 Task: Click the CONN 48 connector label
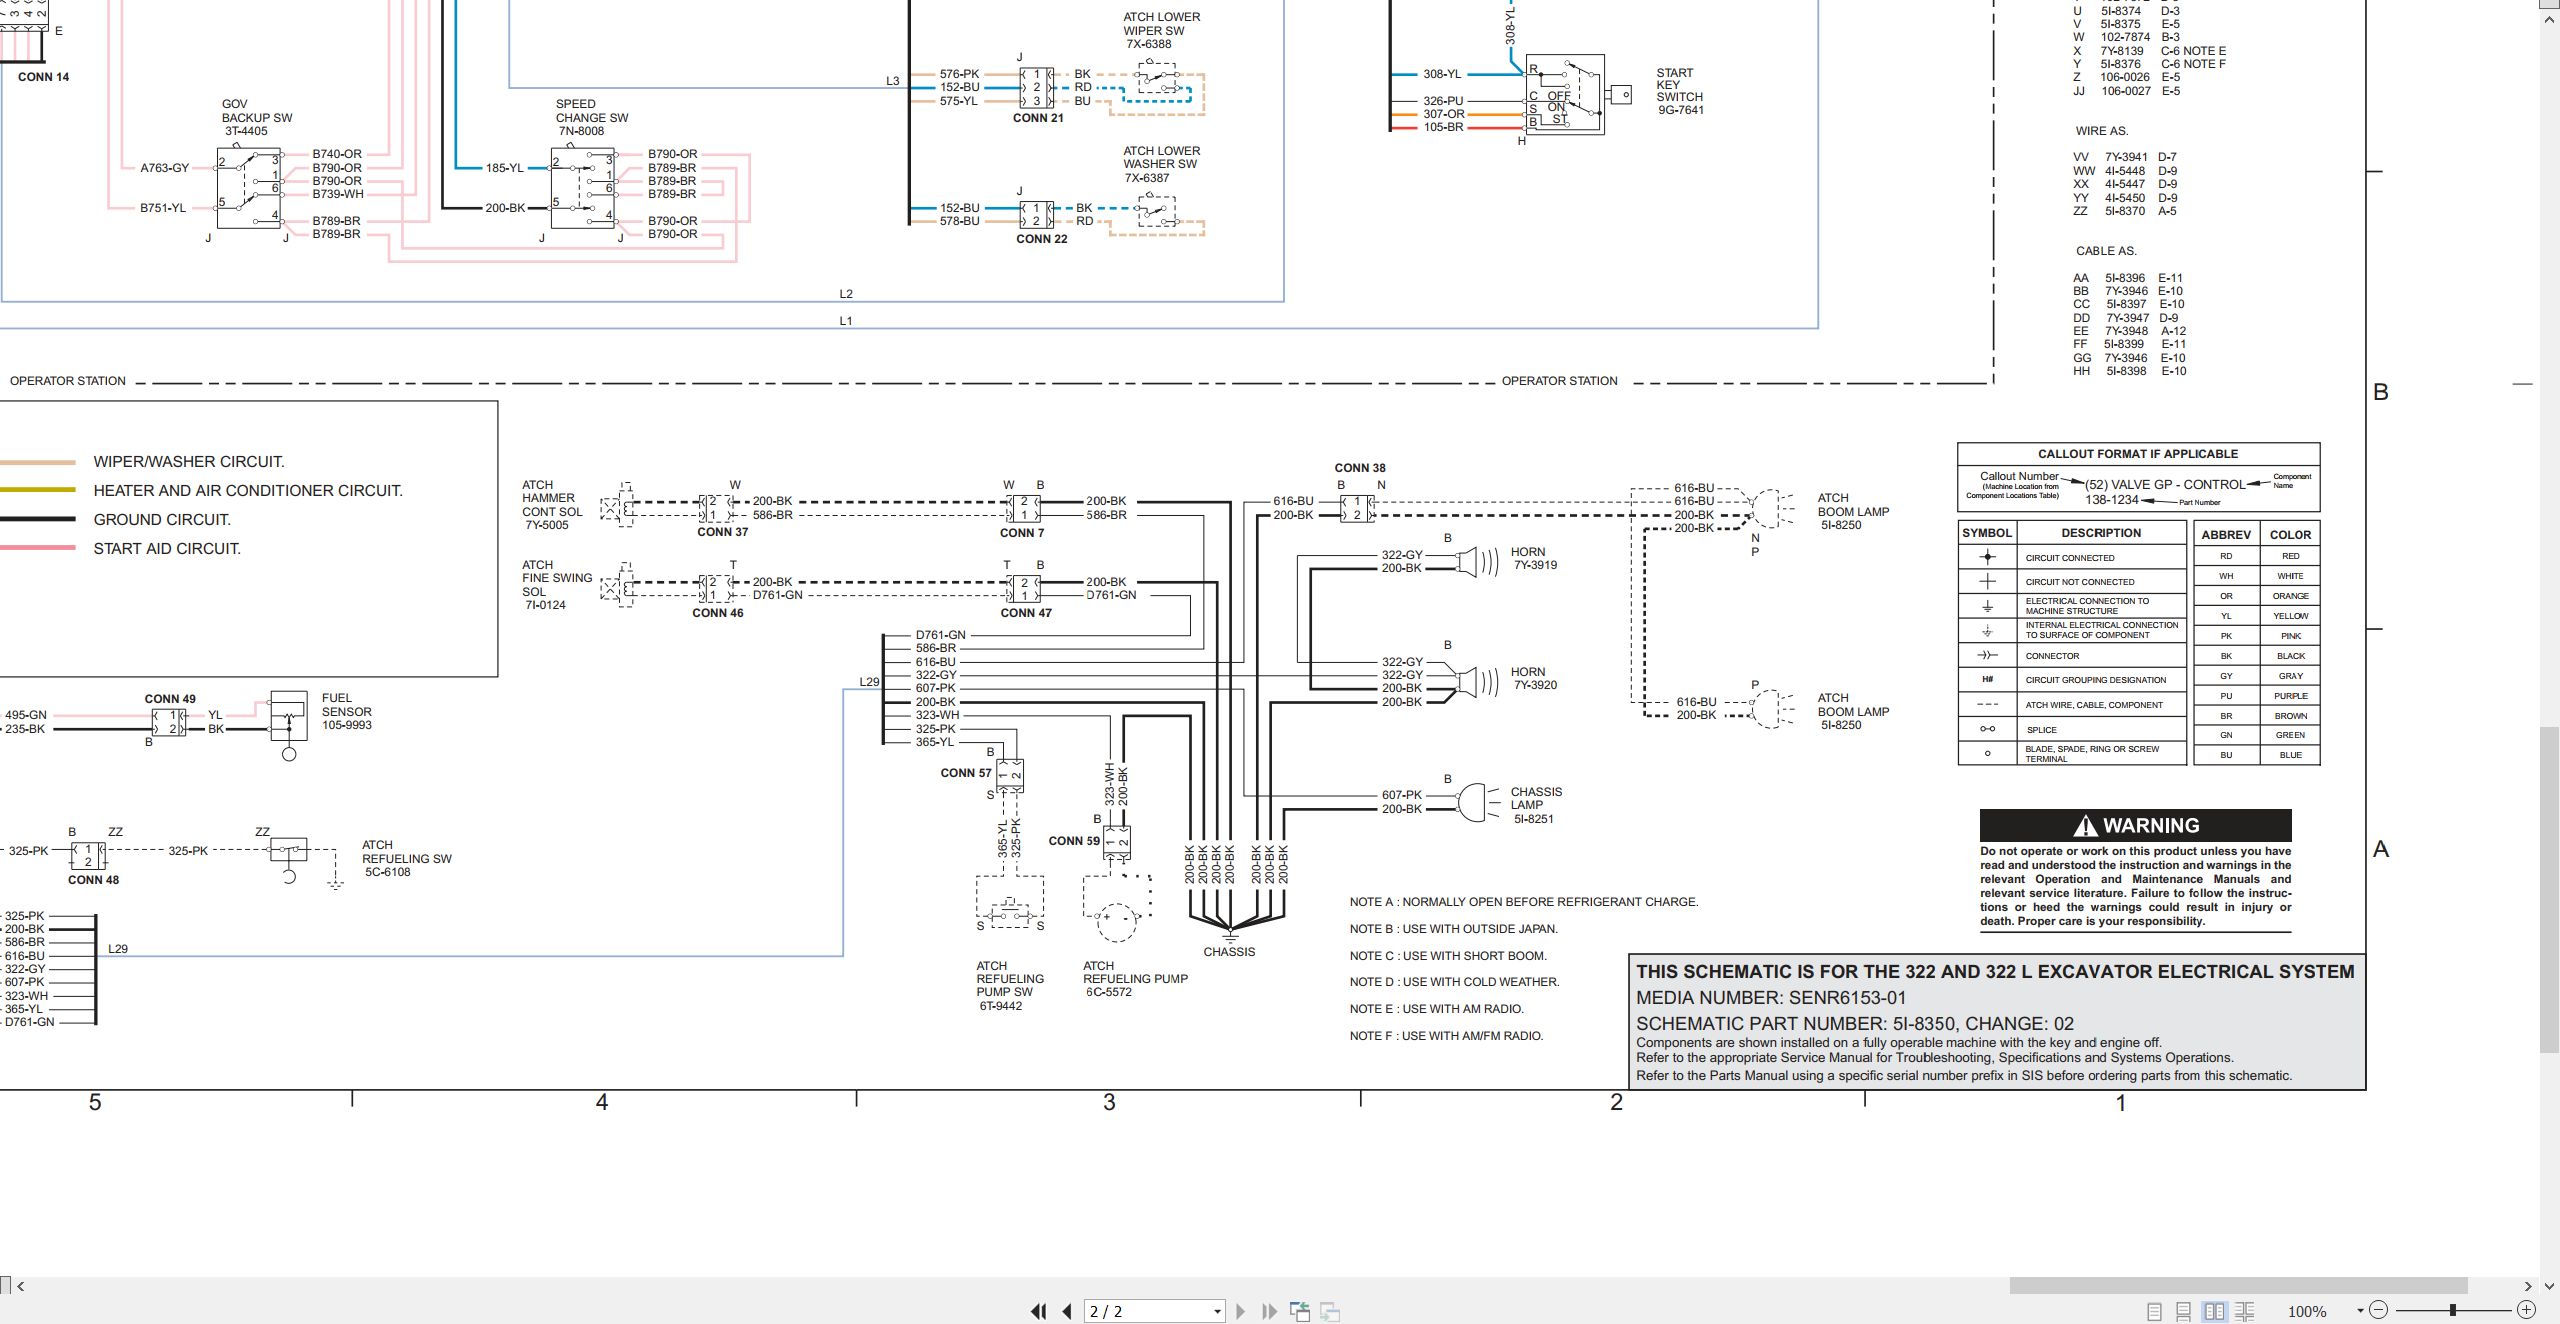pyautogui.click(x=93, y=879)
